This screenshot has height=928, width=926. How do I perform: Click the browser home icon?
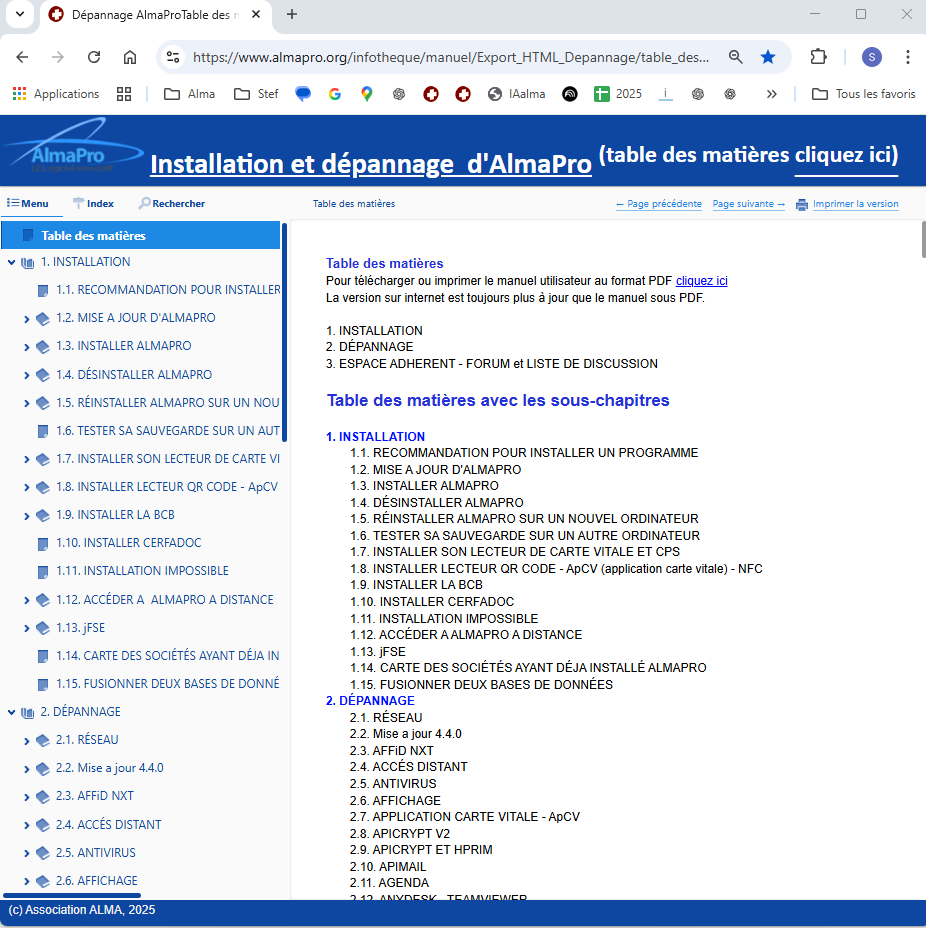130,57
